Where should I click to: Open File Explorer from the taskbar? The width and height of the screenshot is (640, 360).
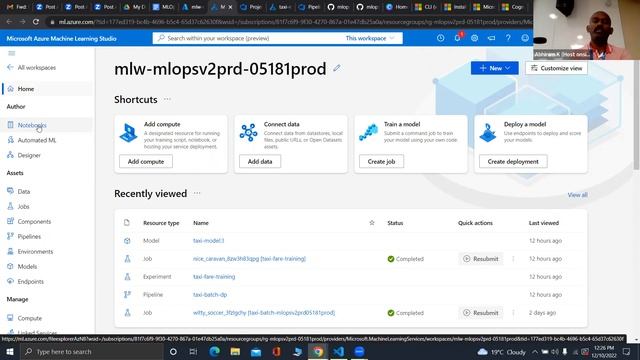tap(235, 351)
